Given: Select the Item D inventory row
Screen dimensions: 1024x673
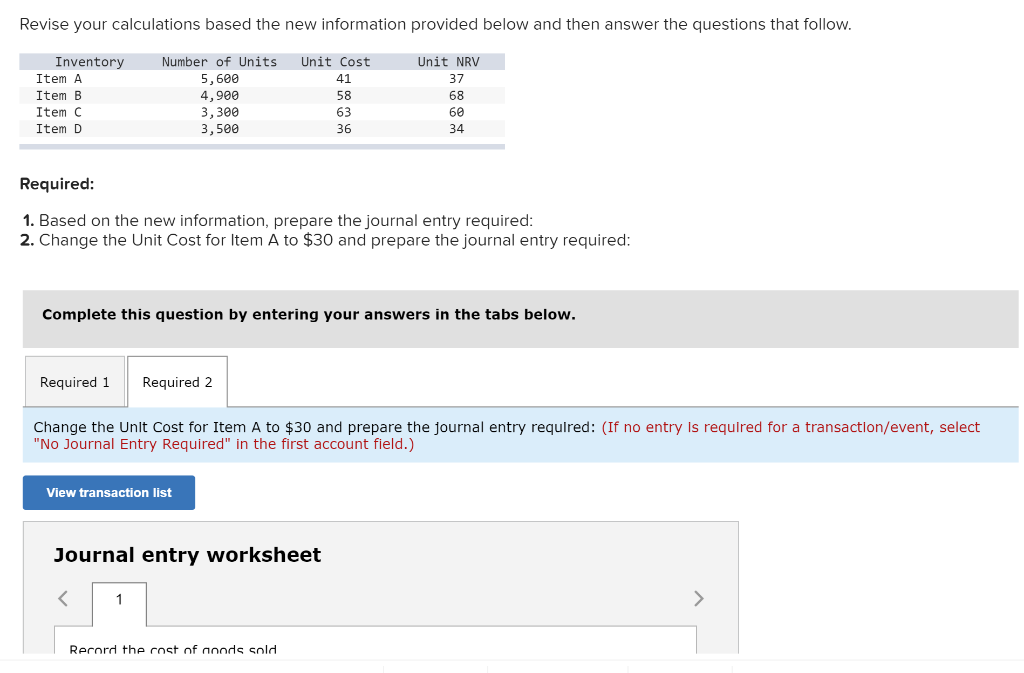Looking at the screenshot, I should pyautogui.click(x=260, y=129).
